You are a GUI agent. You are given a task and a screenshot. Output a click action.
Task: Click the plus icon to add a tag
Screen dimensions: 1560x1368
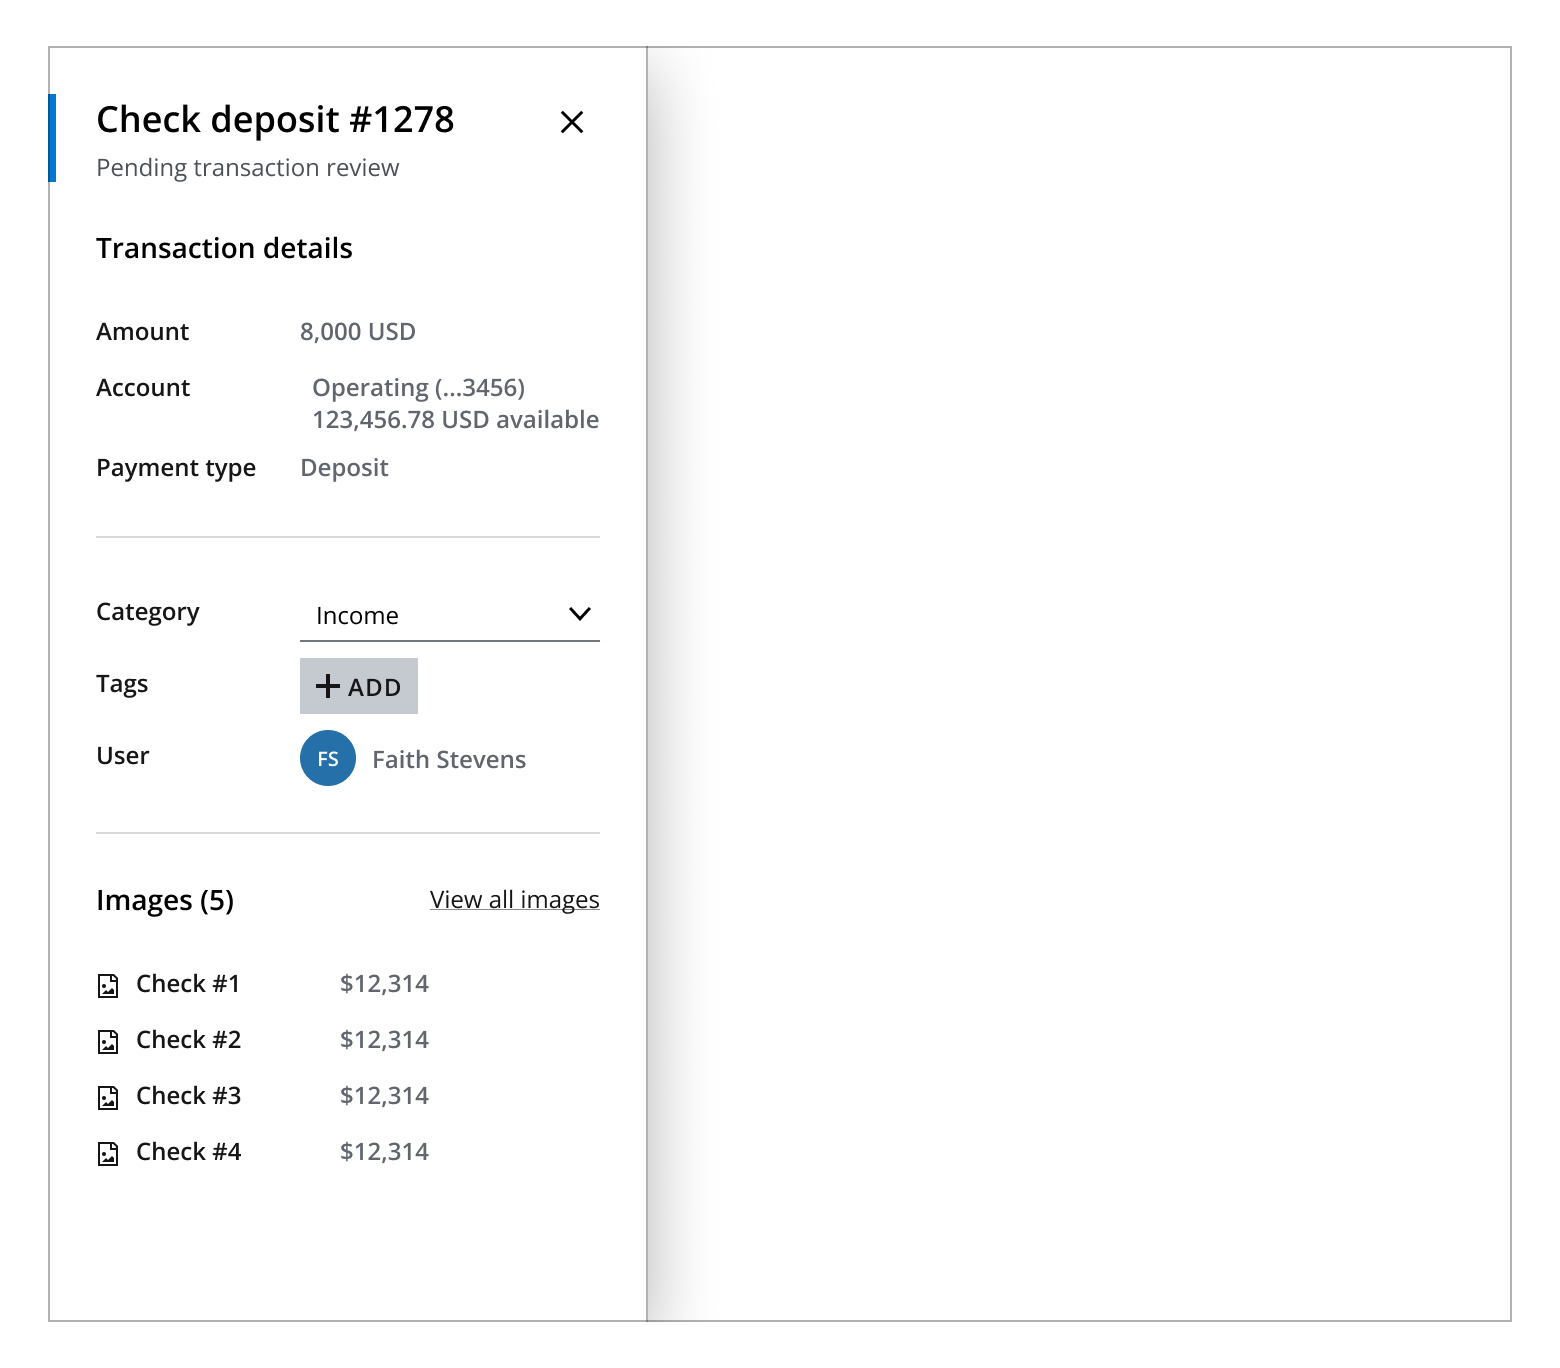(x=330, y=686)
